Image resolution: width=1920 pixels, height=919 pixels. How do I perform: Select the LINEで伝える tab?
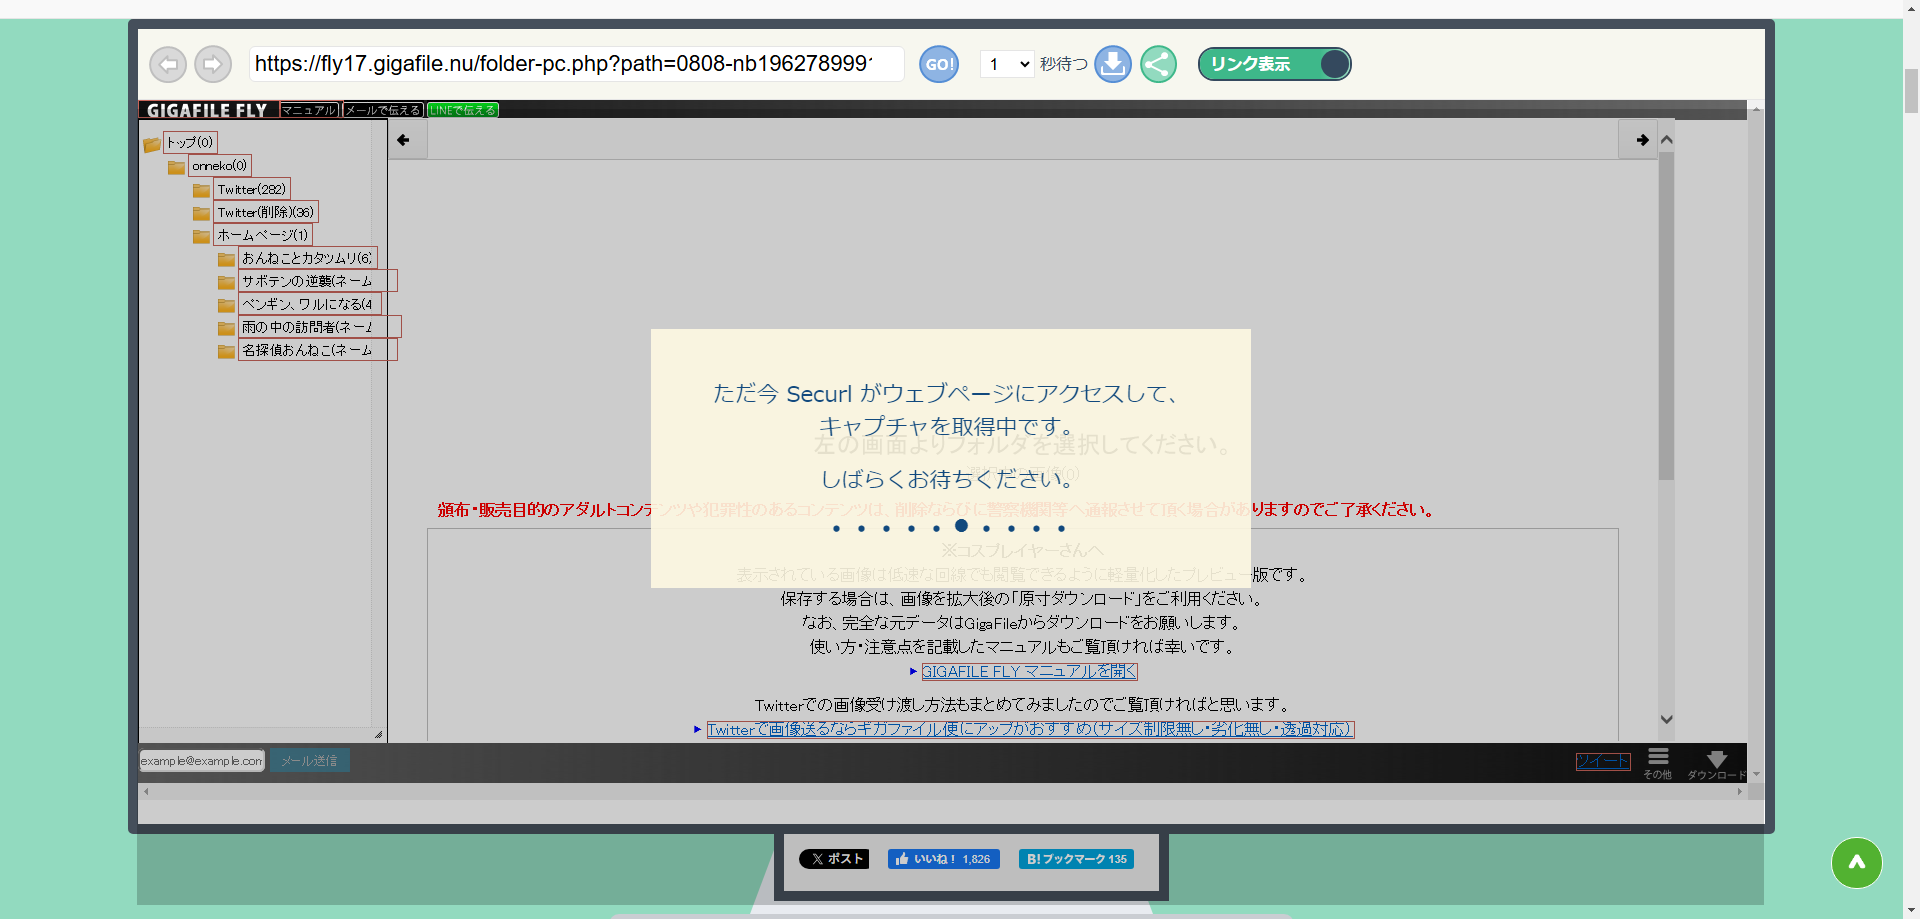coord(462,110)
